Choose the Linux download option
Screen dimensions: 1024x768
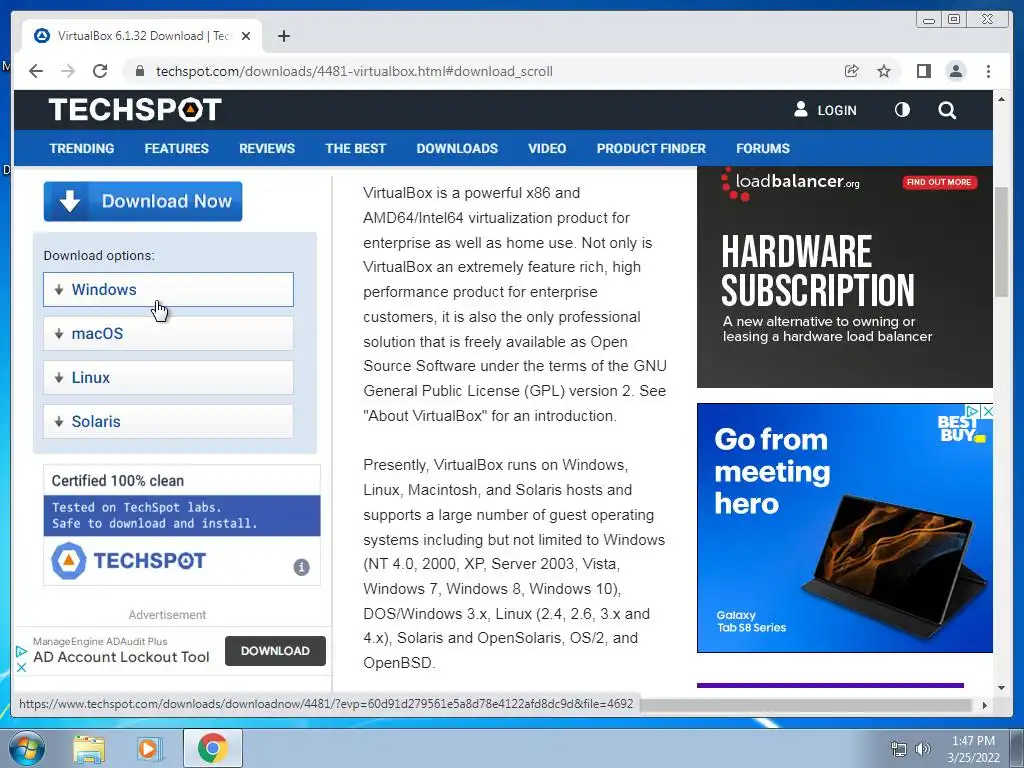click(x=168, y=377)
